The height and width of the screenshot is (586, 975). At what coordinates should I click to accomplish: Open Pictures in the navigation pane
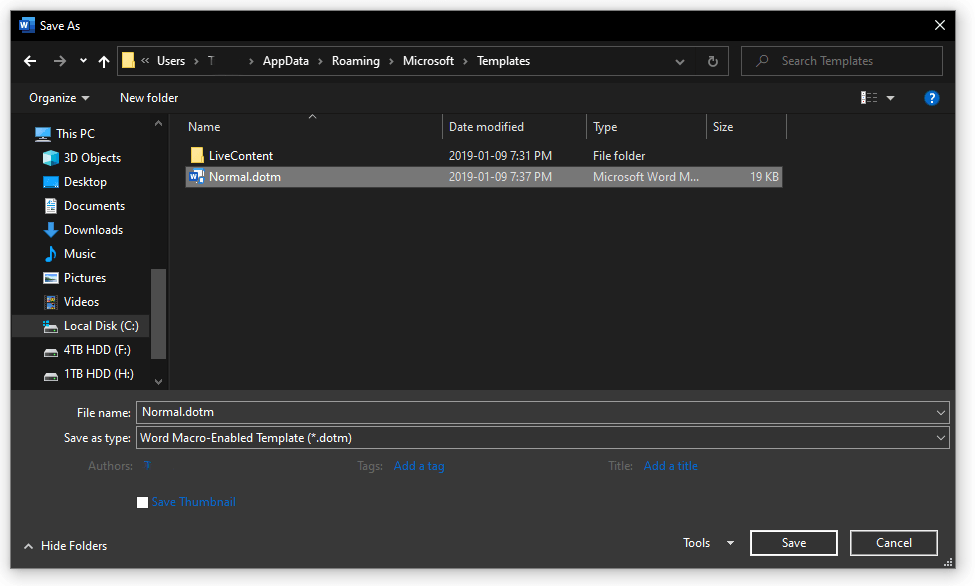[85, 277]
